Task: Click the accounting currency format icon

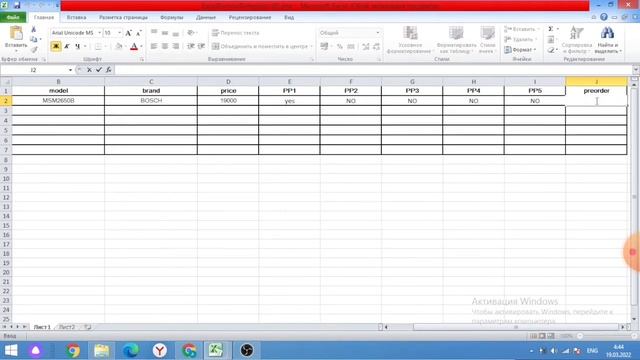Action: (324, 47)
